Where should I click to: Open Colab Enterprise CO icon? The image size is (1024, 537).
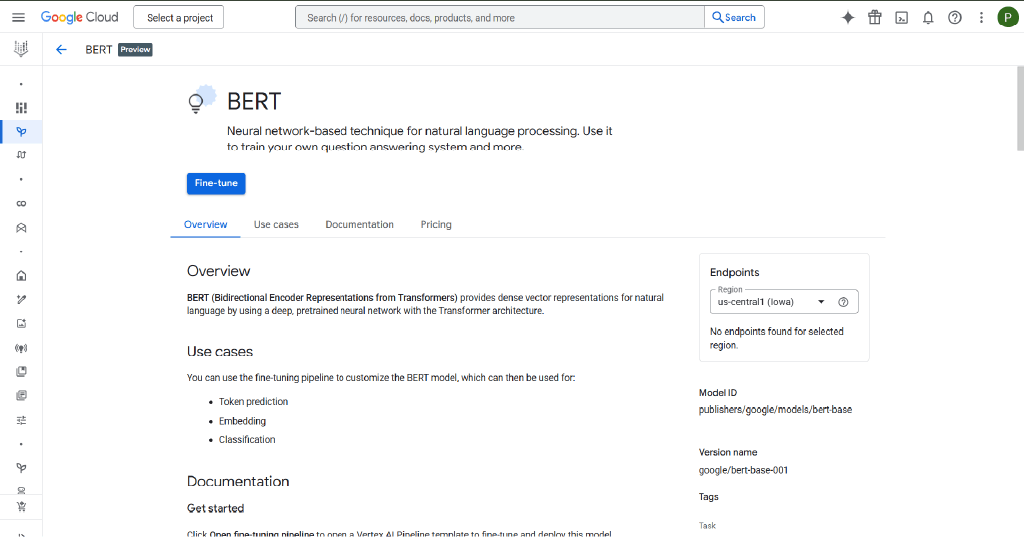coord(21,204)
